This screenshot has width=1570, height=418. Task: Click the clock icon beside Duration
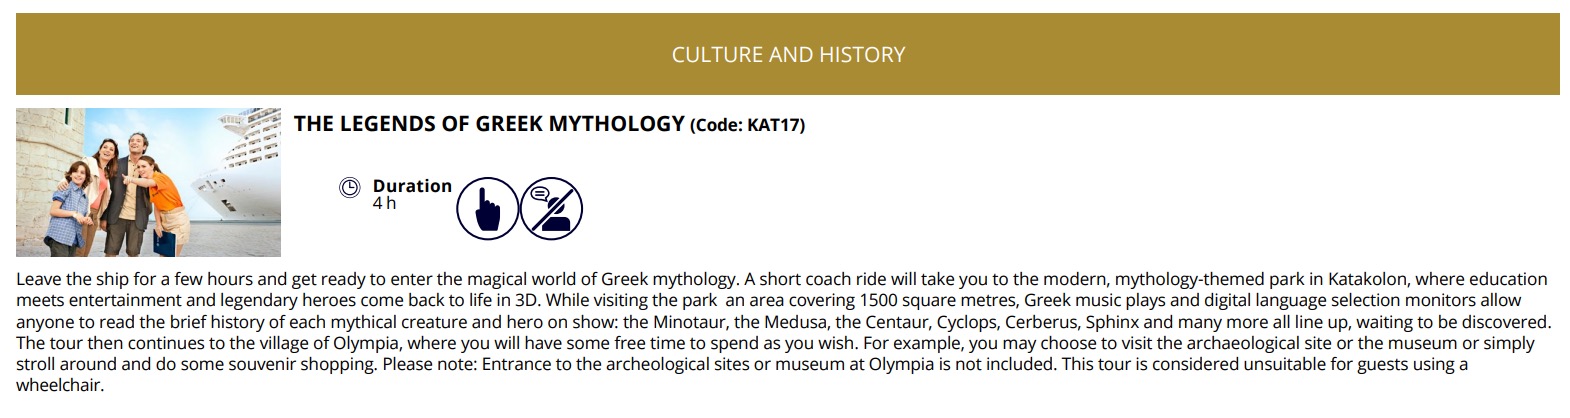349,186
